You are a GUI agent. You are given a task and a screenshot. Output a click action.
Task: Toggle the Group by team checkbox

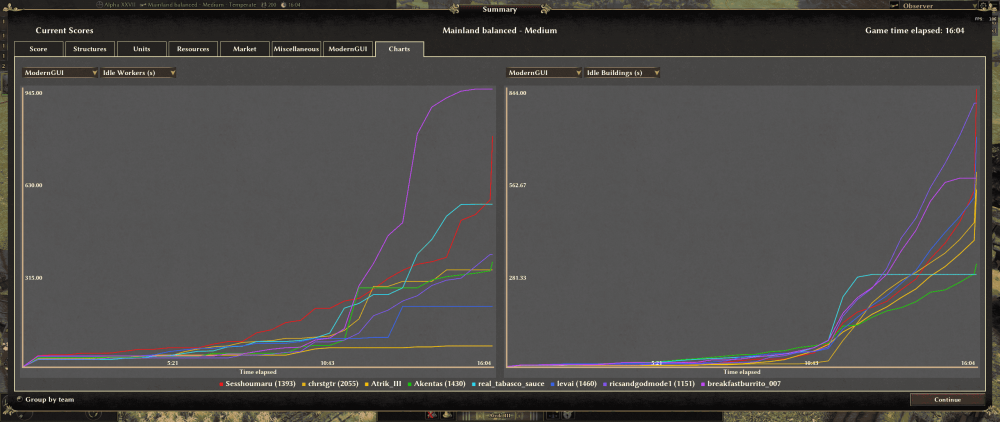20,400
